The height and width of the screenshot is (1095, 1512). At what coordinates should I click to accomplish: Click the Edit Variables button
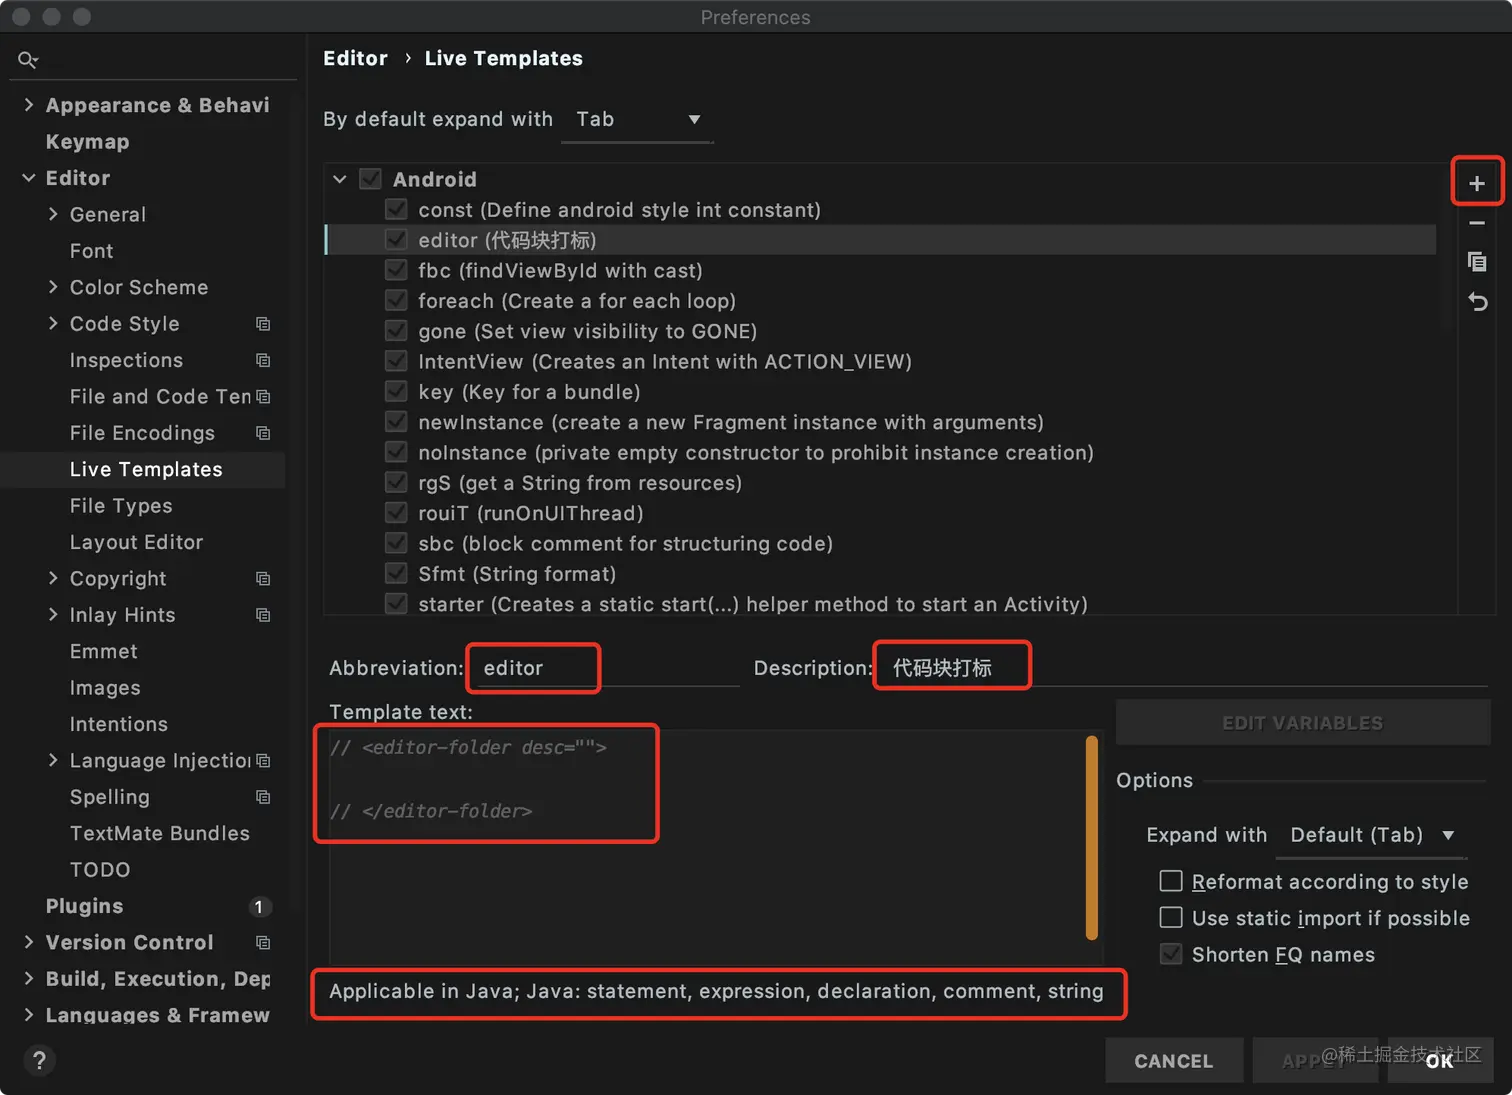1302,723
